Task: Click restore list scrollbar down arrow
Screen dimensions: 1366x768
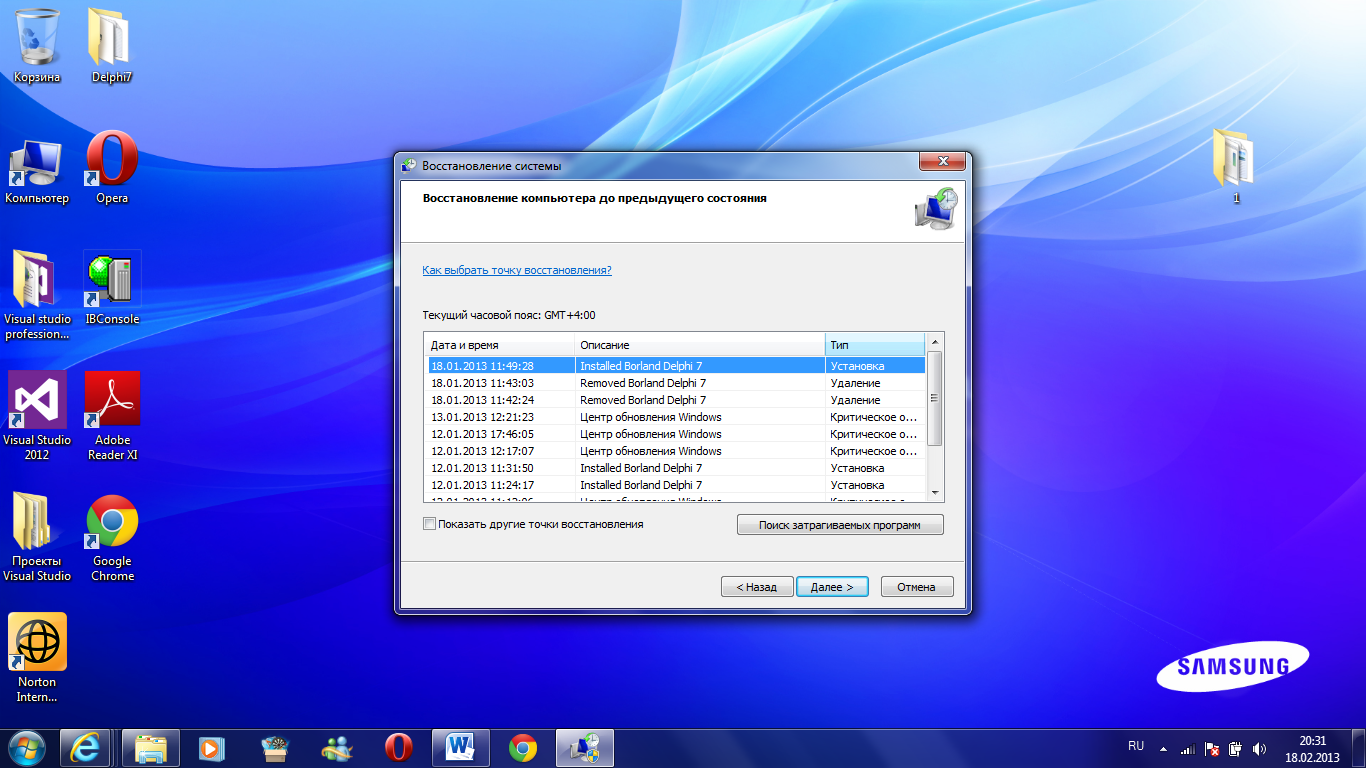Action: (935, 493)
